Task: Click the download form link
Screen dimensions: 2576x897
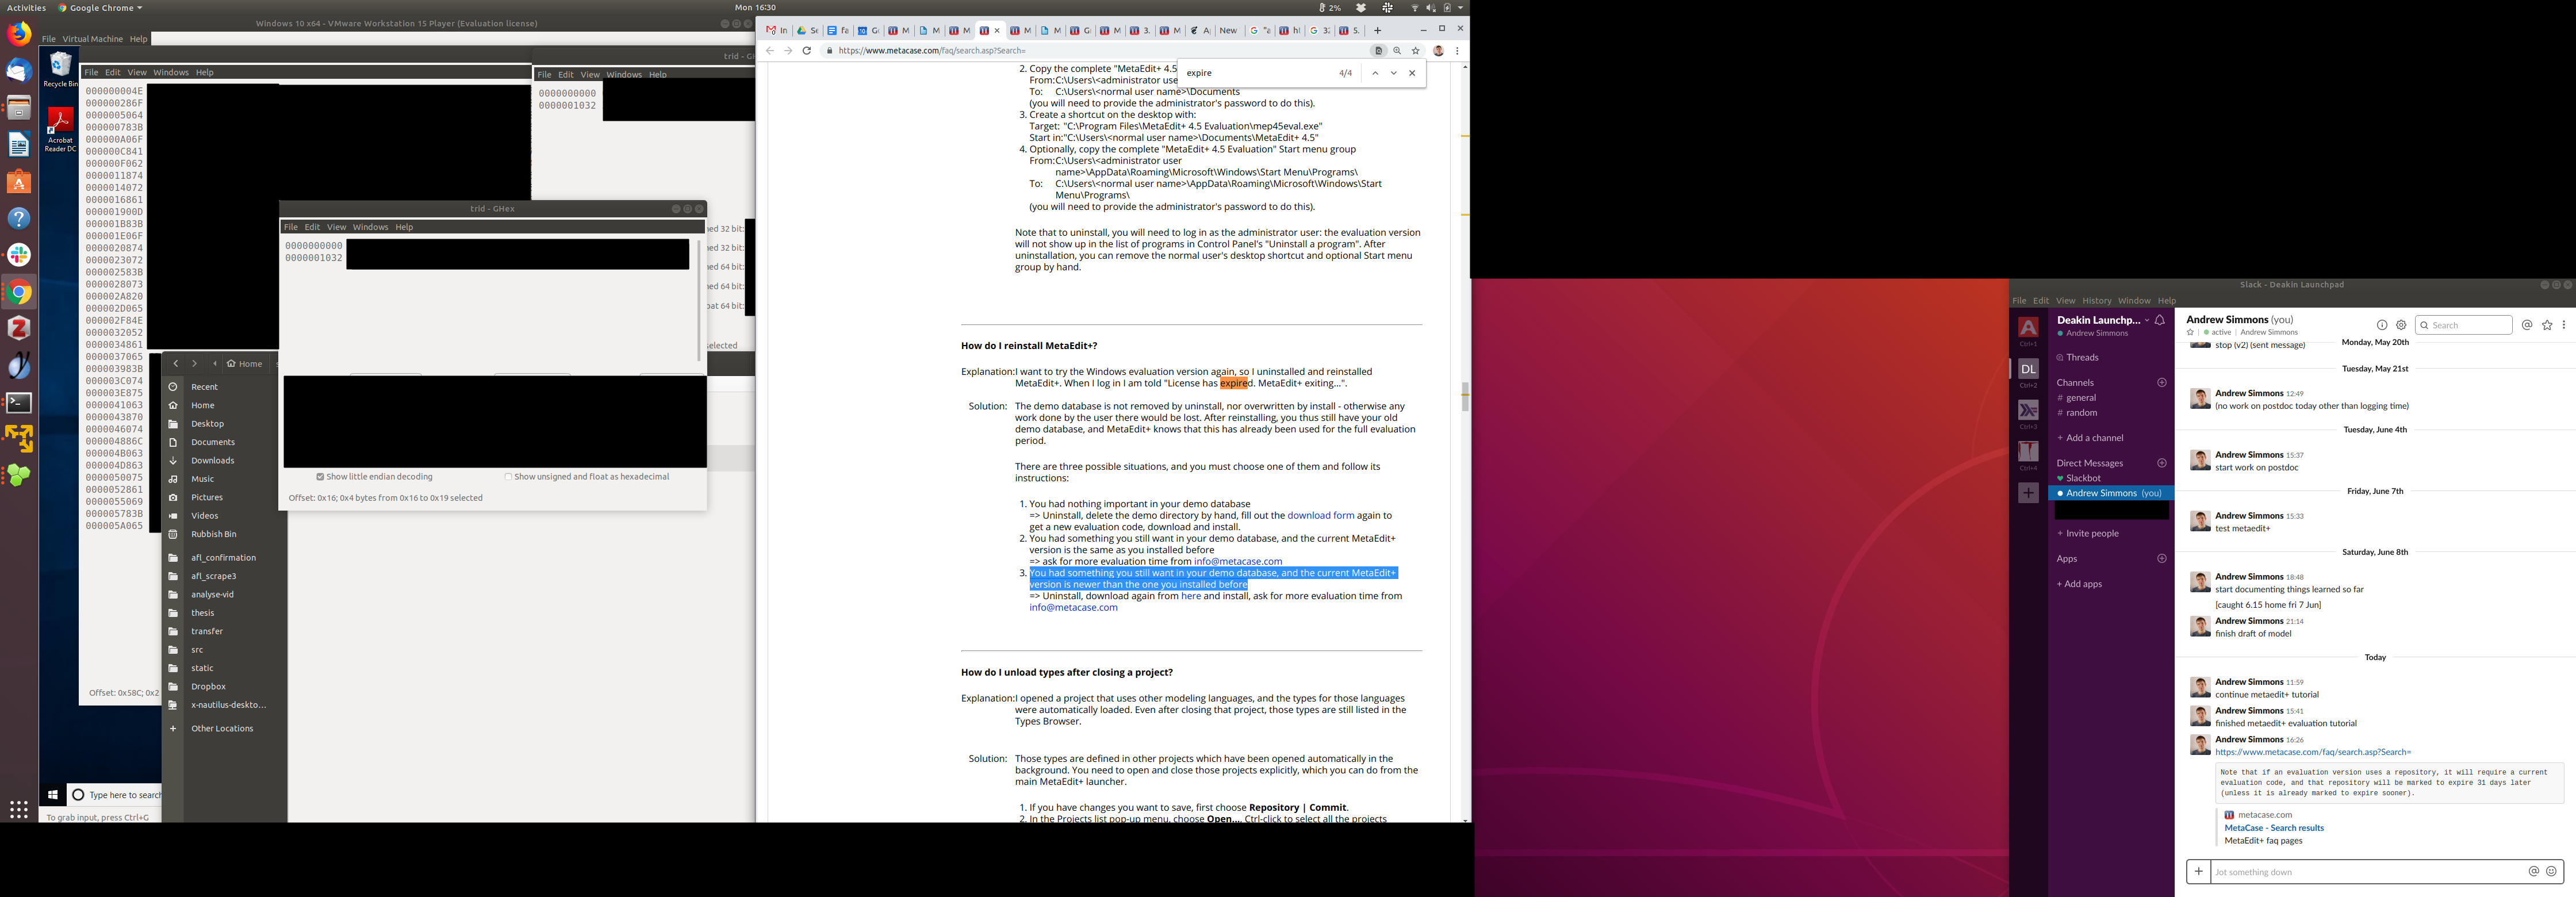Action: pos(1320,516)
